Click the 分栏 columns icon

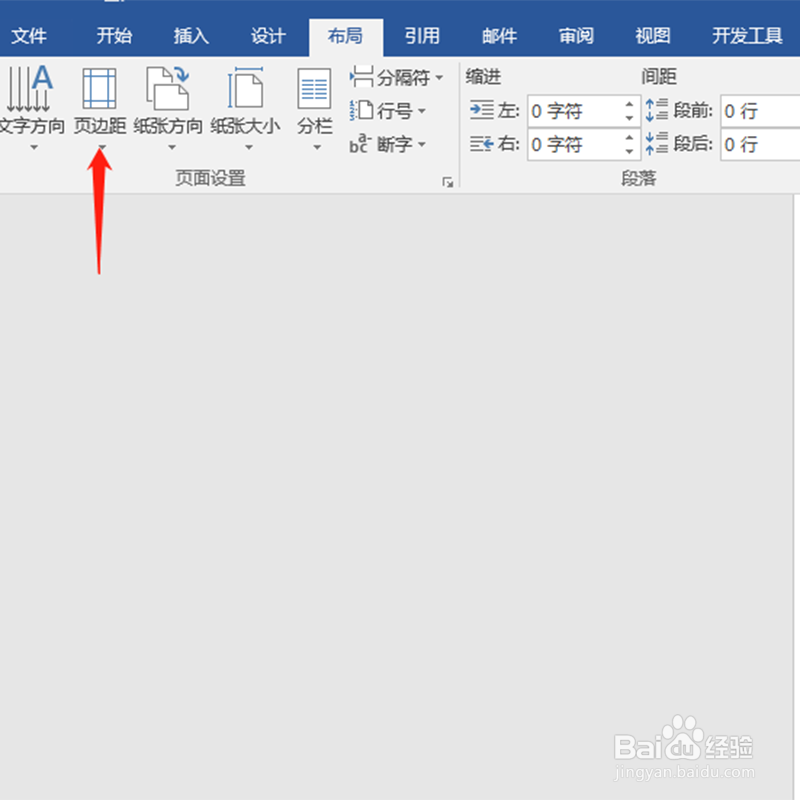tap(314, 89)
